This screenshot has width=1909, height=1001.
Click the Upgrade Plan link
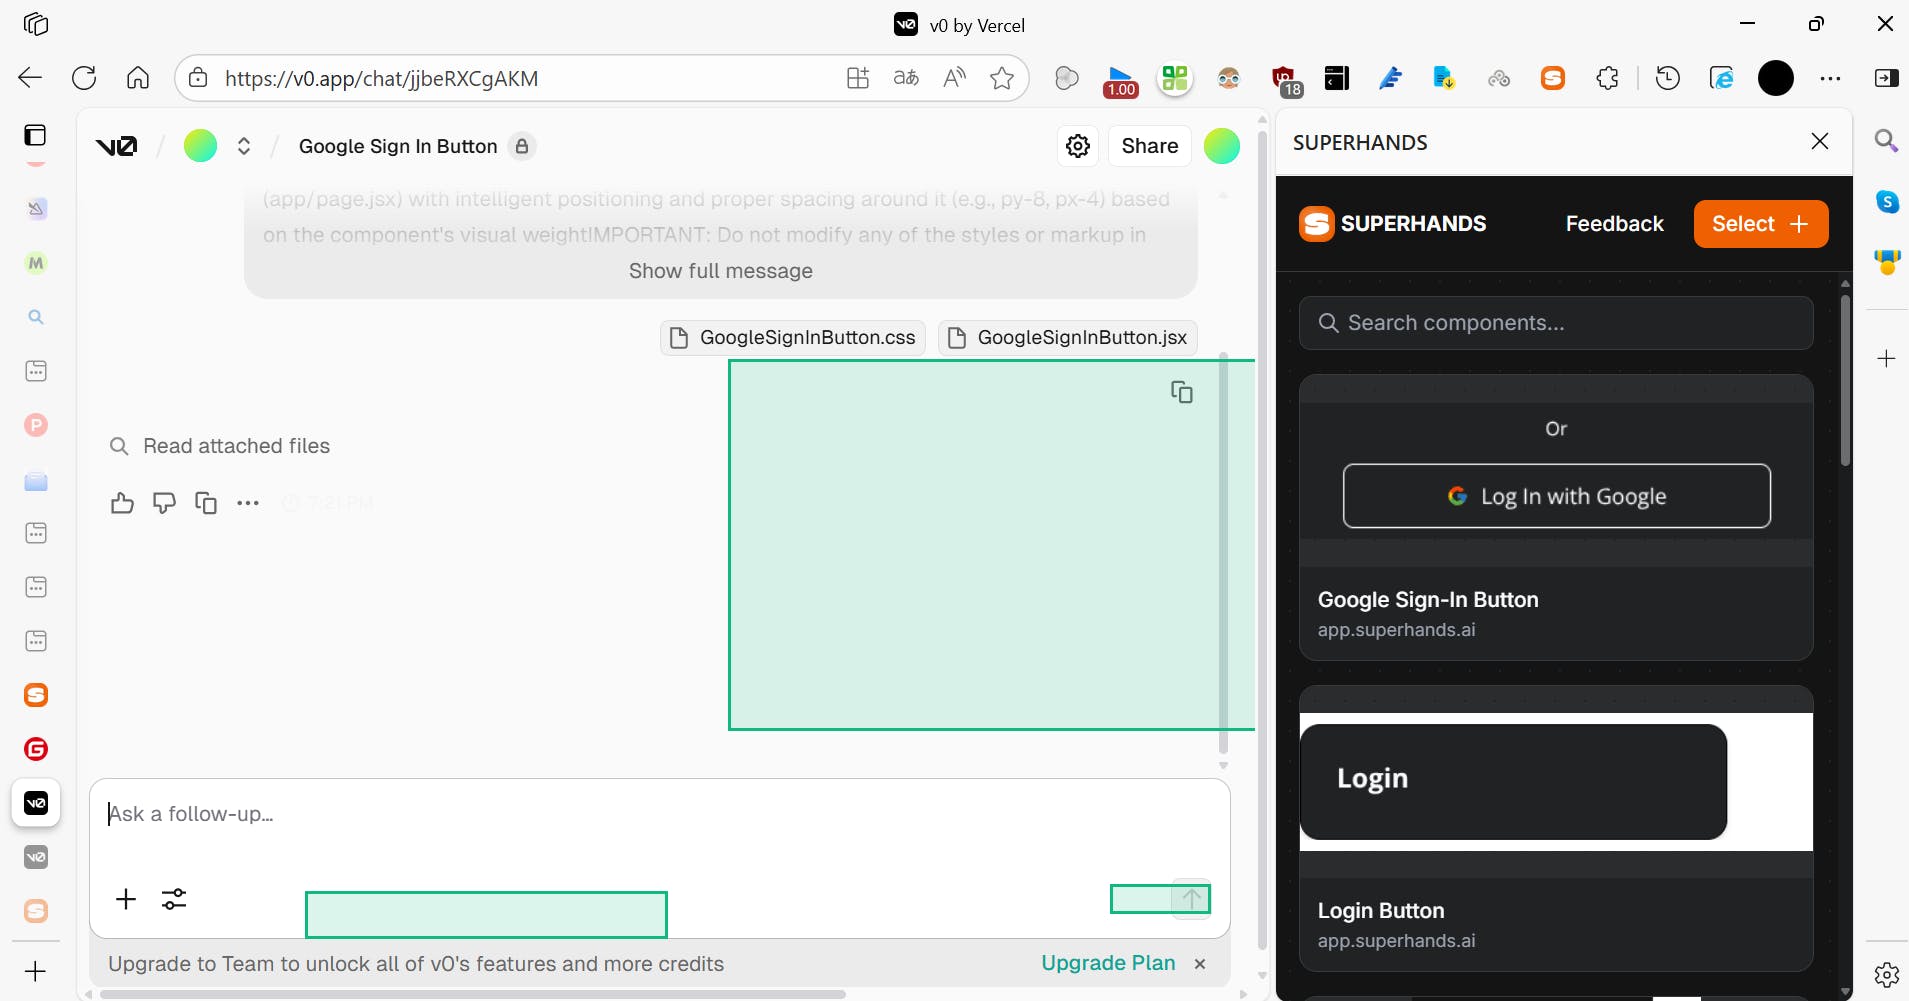[x=1108, y=963]
